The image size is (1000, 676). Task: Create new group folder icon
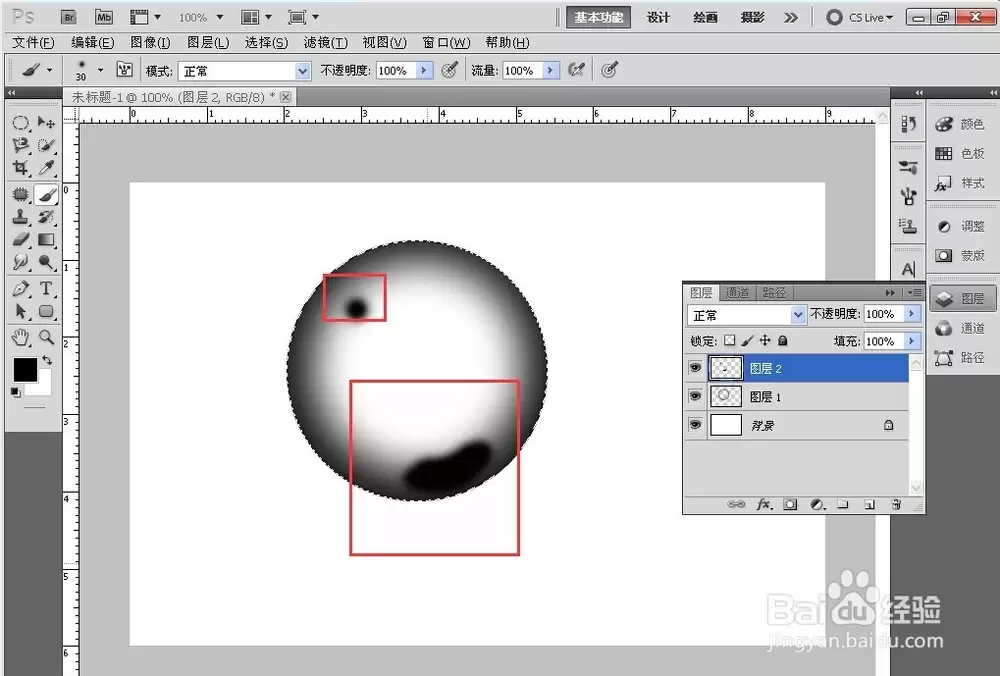coord(842,504)
